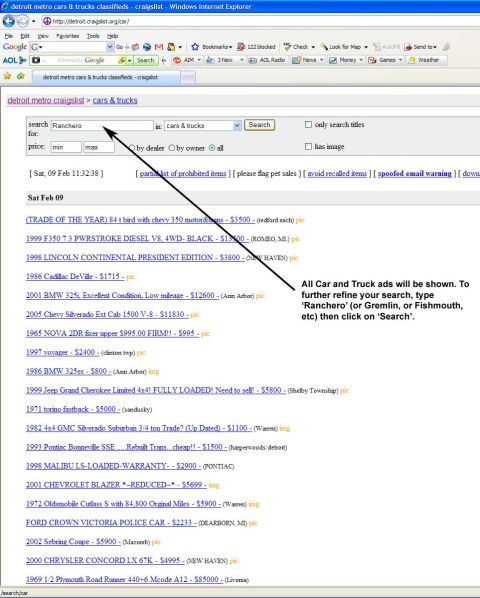This screenshot has height=598, width=480.
Task: Click the Add to Favorites star-plus icon
Action: [21, 76]
